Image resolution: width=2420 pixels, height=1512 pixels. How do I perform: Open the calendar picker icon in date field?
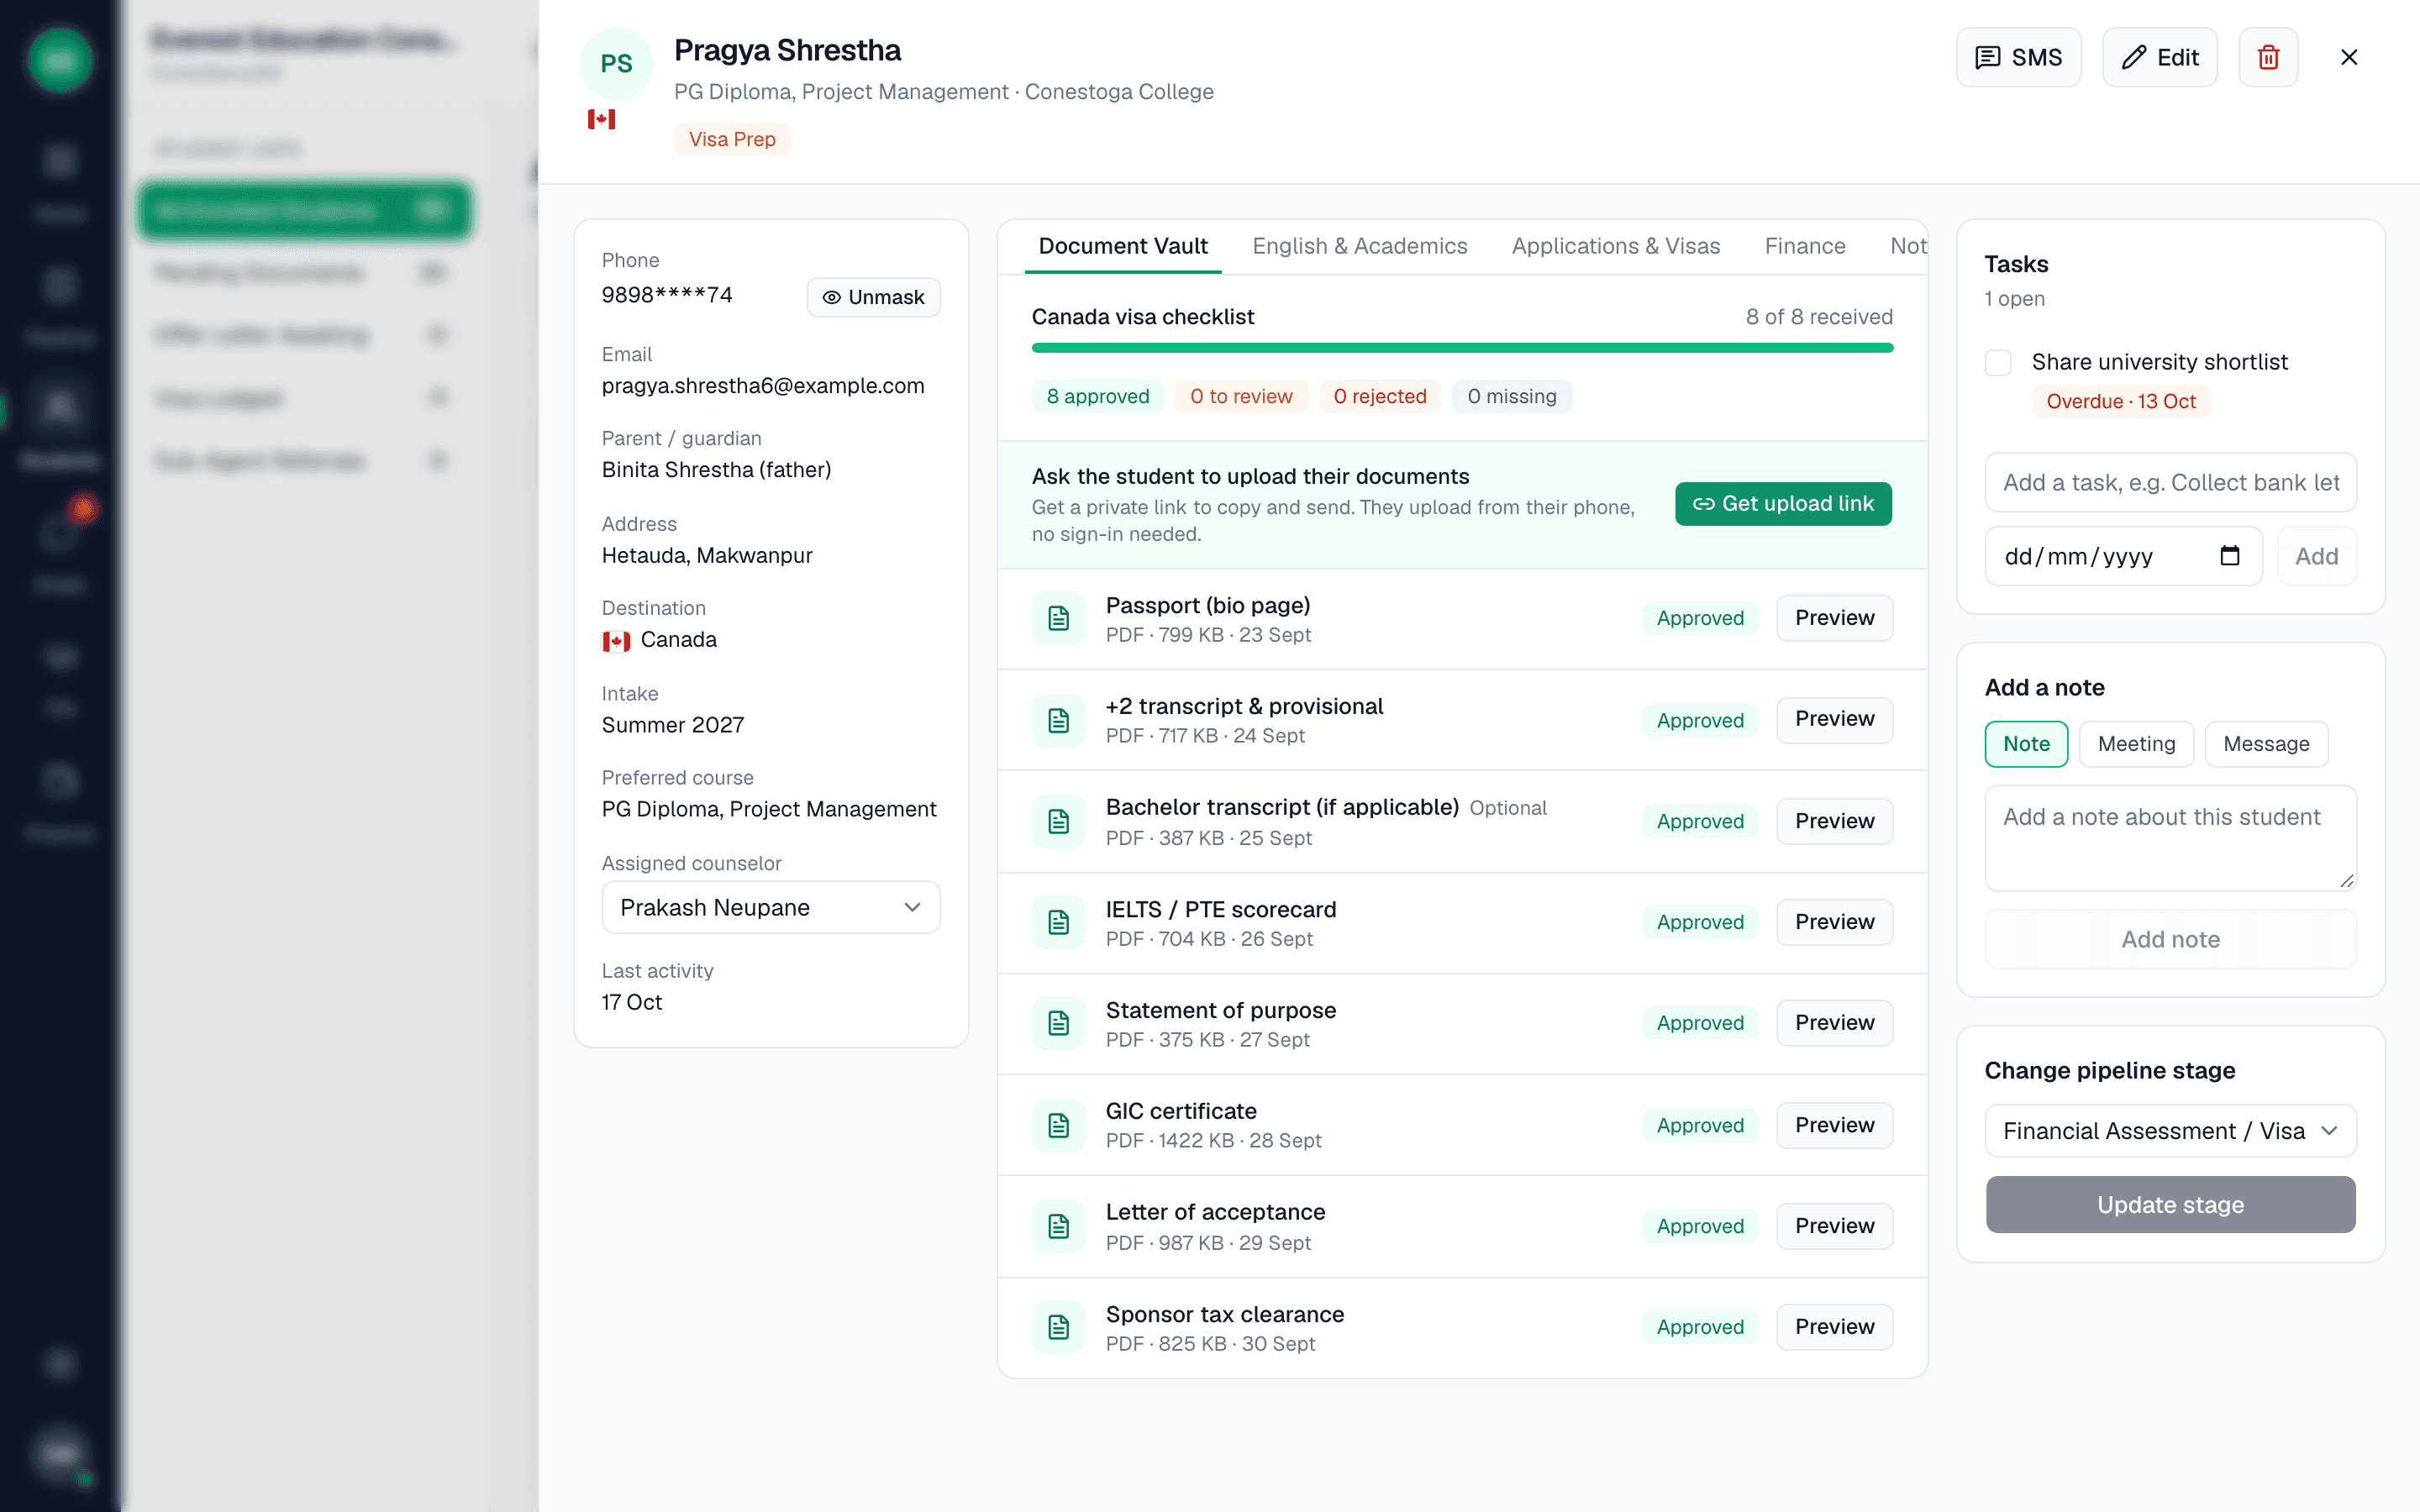click(x=2229, y=556)
